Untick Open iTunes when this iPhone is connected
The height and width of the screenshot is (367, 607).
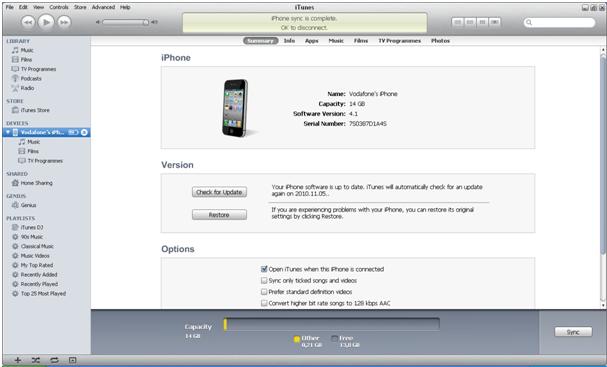coord(264,269)
